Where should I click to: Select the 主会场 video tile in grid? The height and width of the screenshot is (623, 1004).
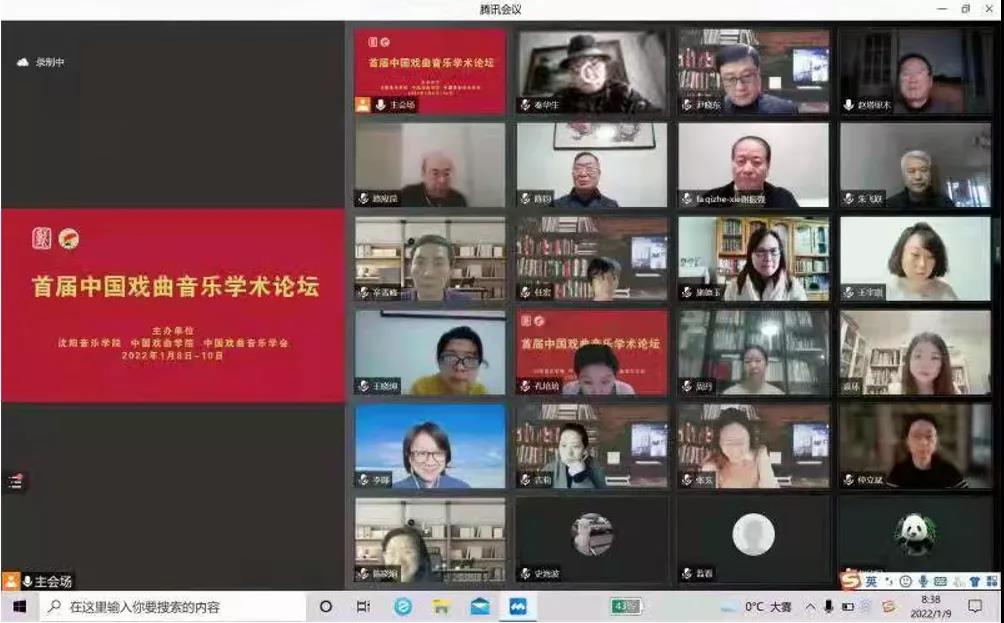click(430, 70)
